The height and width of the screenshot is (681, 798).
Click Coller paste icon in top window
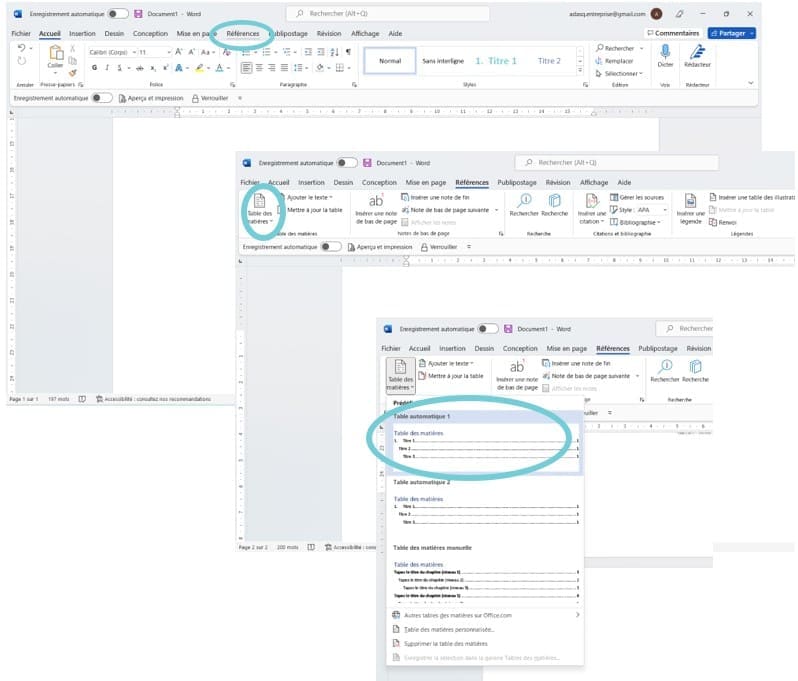[x=55, y=53]
